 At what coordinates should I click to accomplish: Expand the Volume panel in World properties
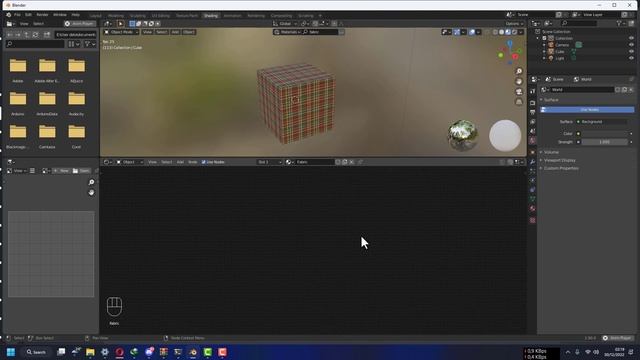click(551, 152)
